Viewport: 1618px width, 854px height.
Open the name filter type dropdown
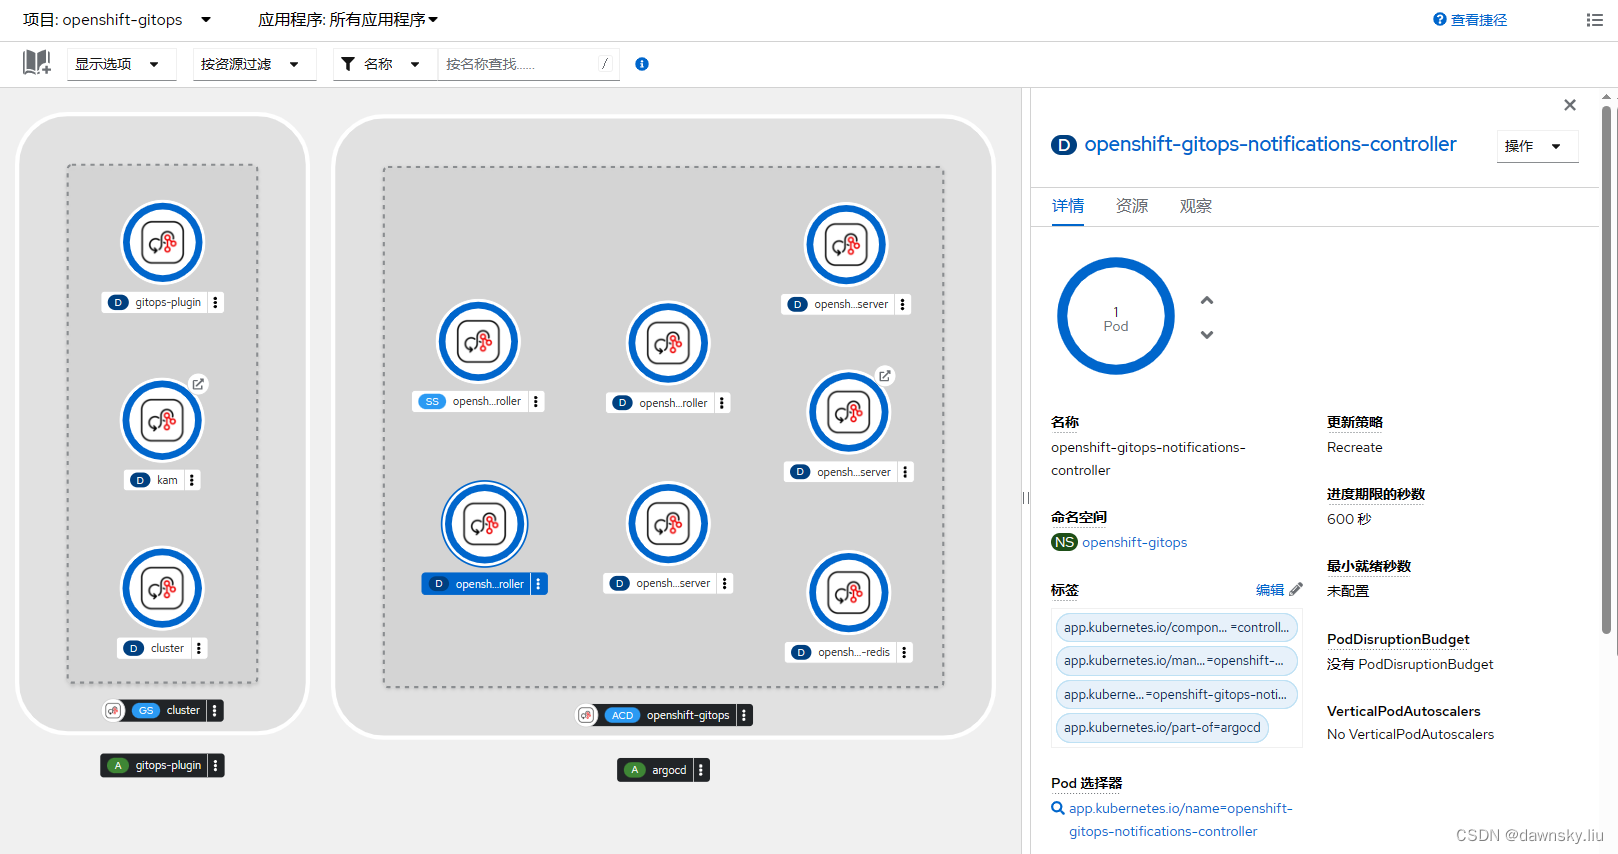tap(385, 64)
